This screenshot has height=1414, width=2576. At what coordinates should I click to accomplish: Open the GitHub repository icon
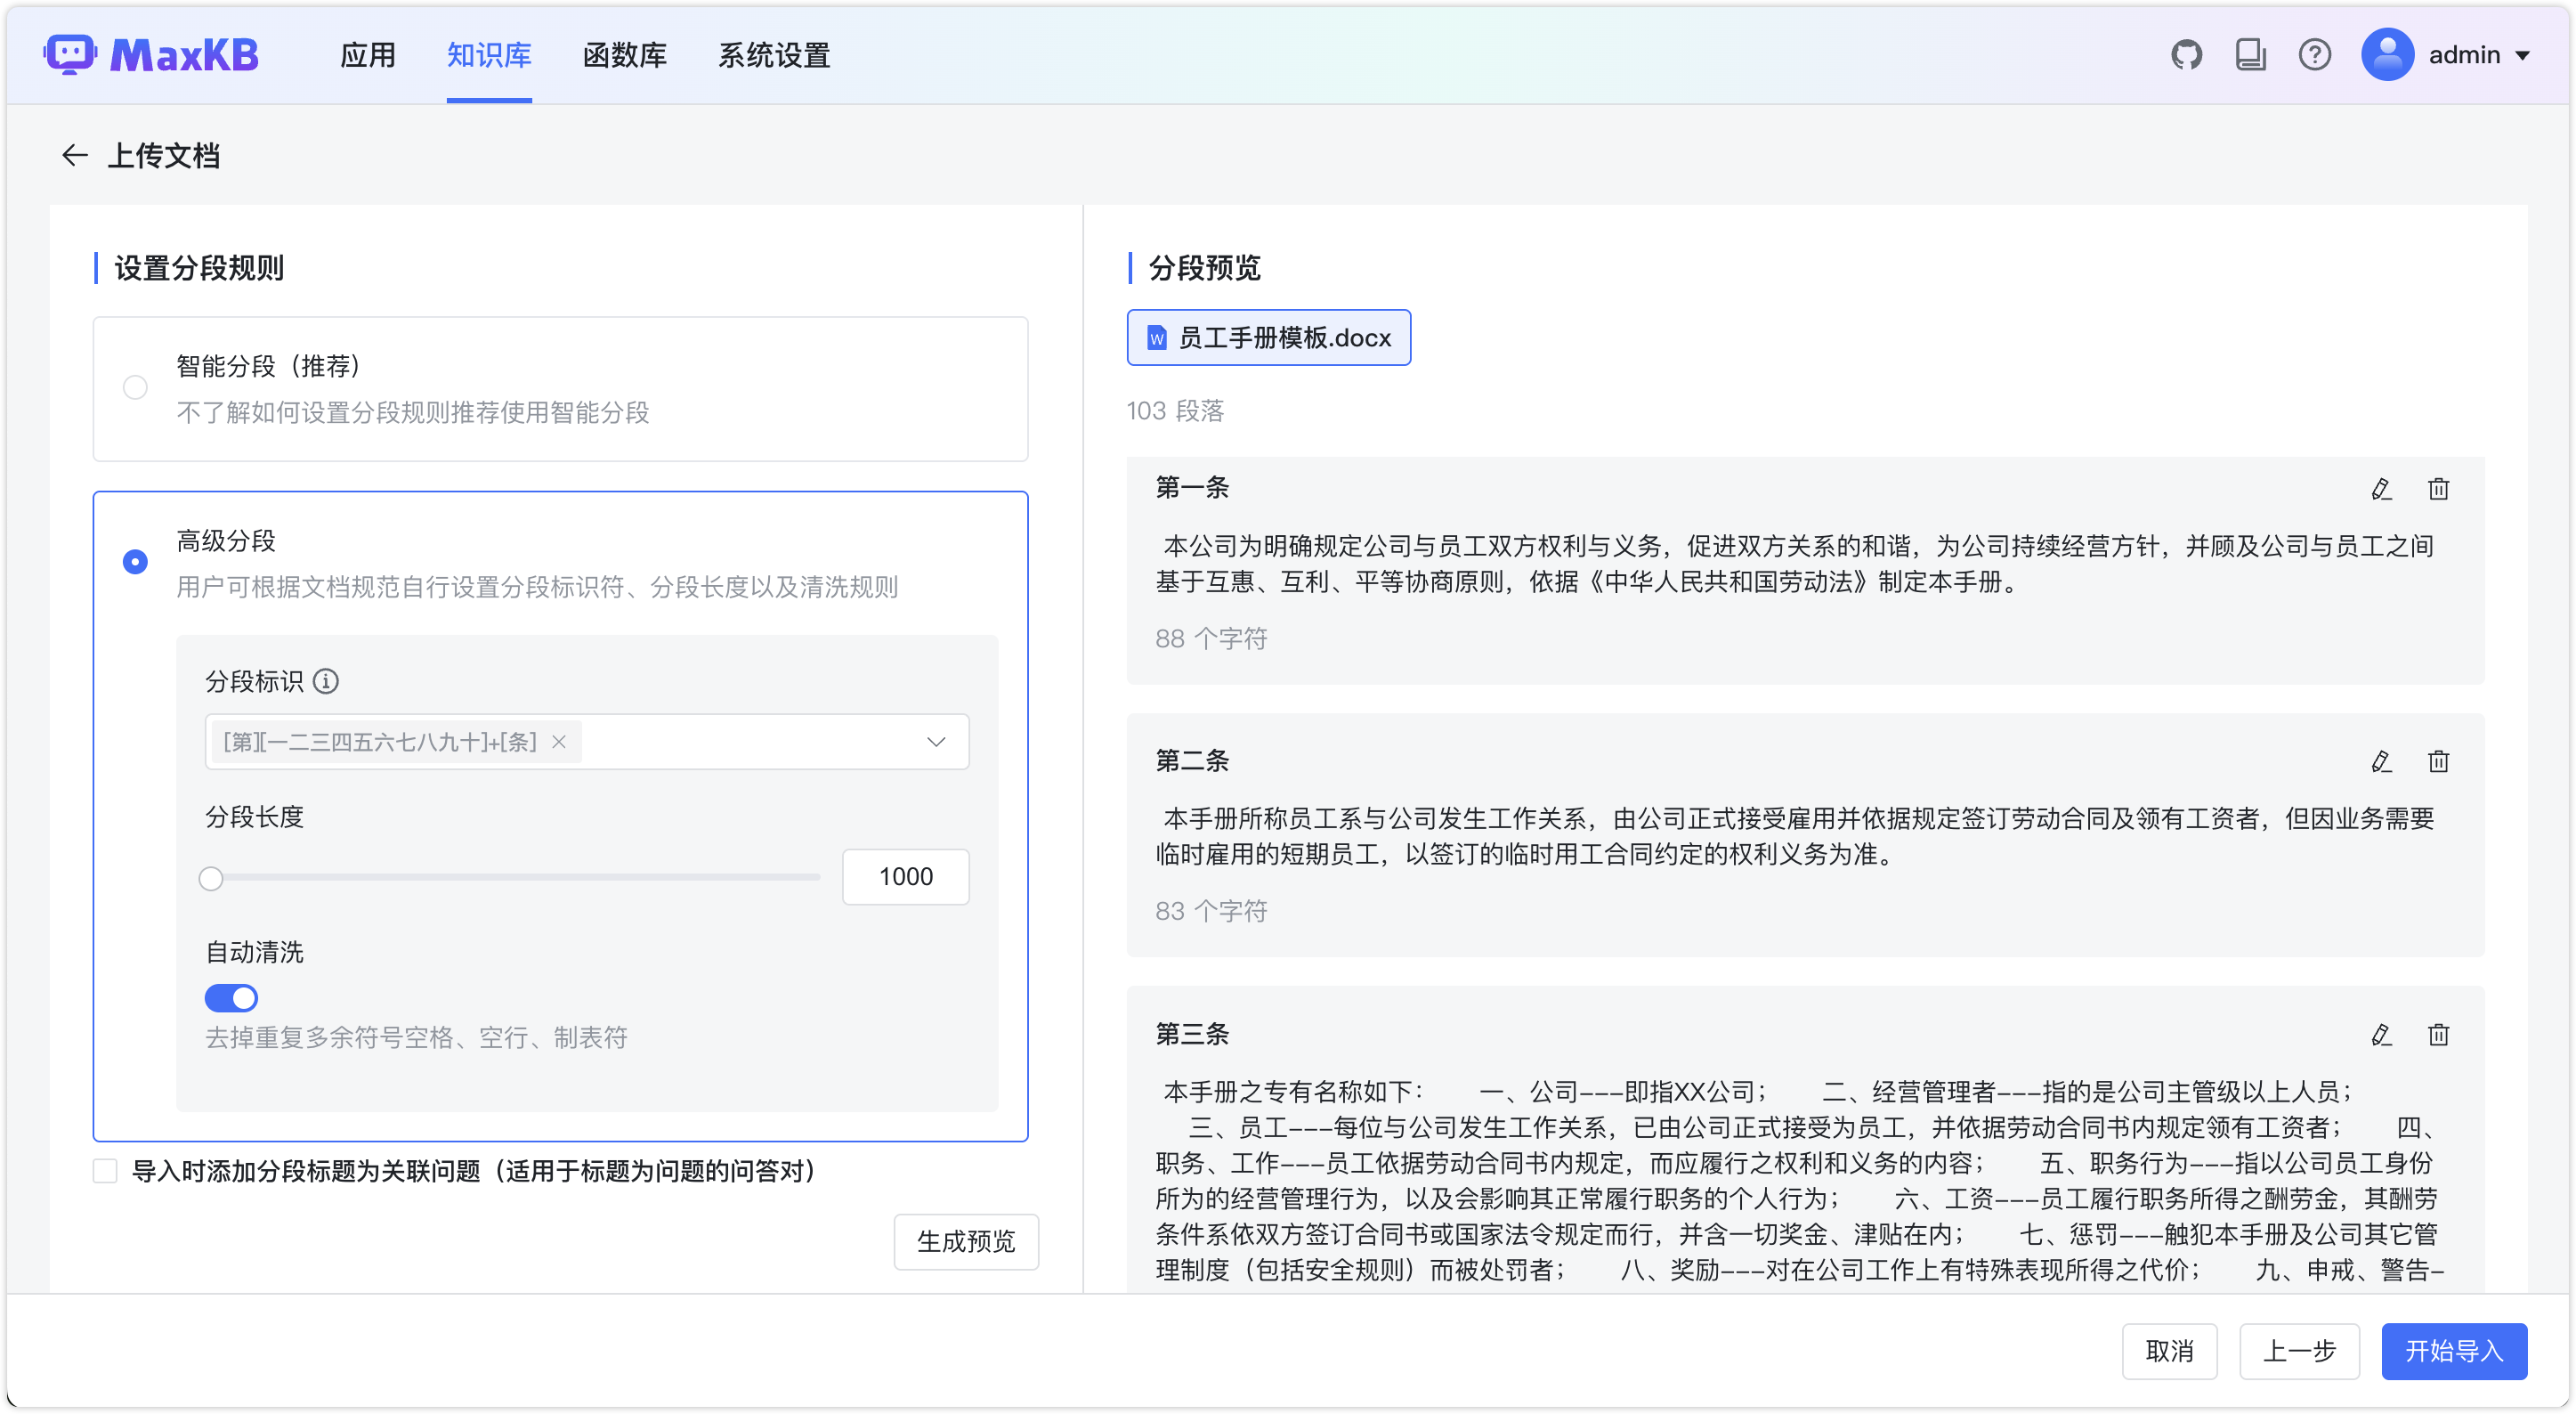coord(2186,55)
